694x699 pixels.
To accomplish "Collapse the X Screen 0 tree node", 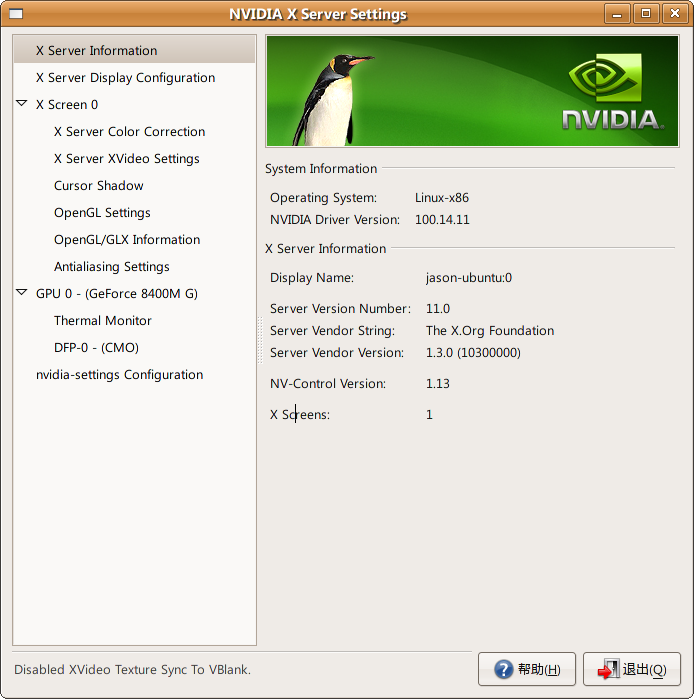I will click(21, 104).
